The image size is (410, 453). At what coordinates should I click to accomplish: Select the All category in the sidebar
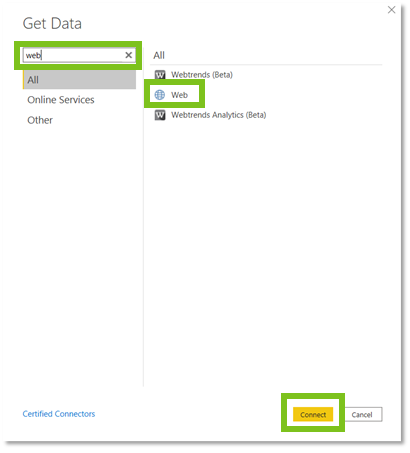79,80
